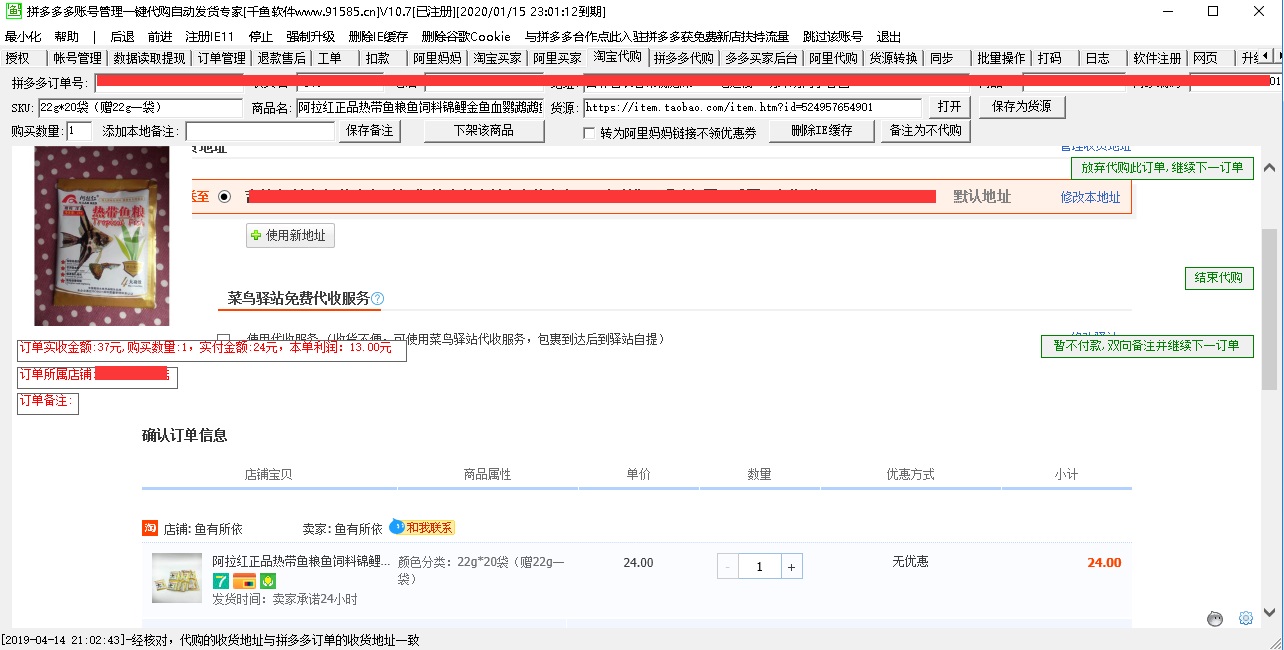Click the 使用新地址 button

pos(291,236)
